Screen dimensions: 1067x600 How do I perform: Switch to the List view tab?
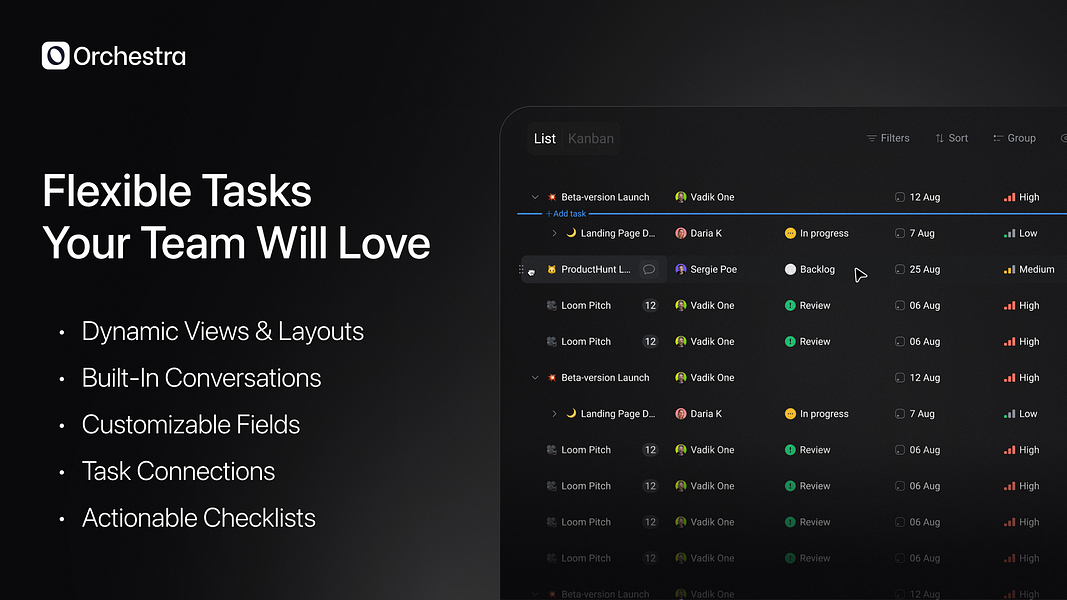click(544, 139)
